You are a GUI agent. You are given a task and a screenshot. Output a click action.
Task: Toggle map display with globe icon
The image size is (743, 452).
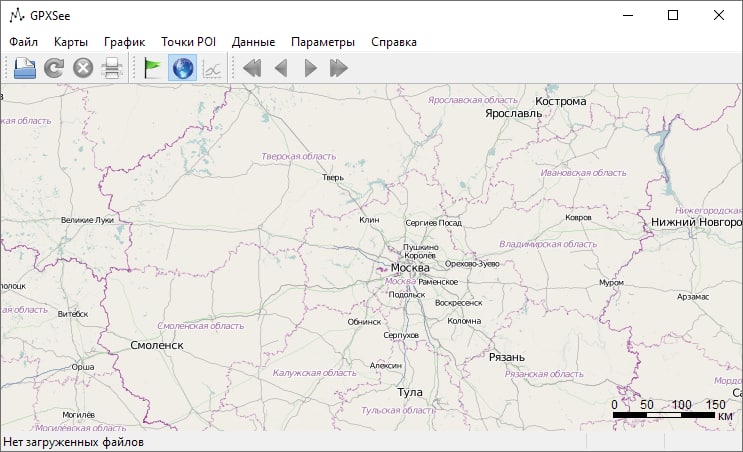(183, 68)
